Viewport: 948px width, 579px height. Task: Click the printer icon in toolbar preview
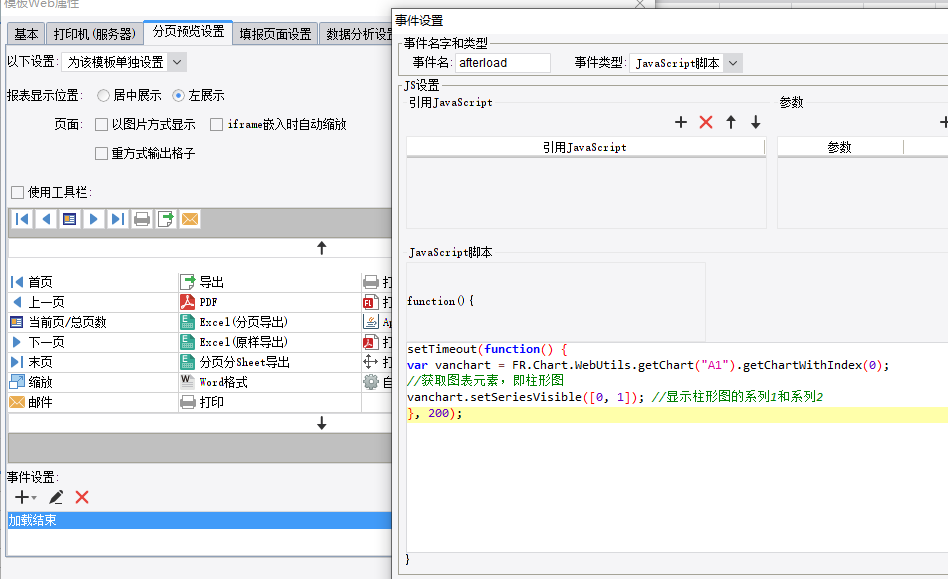point(141,219)
